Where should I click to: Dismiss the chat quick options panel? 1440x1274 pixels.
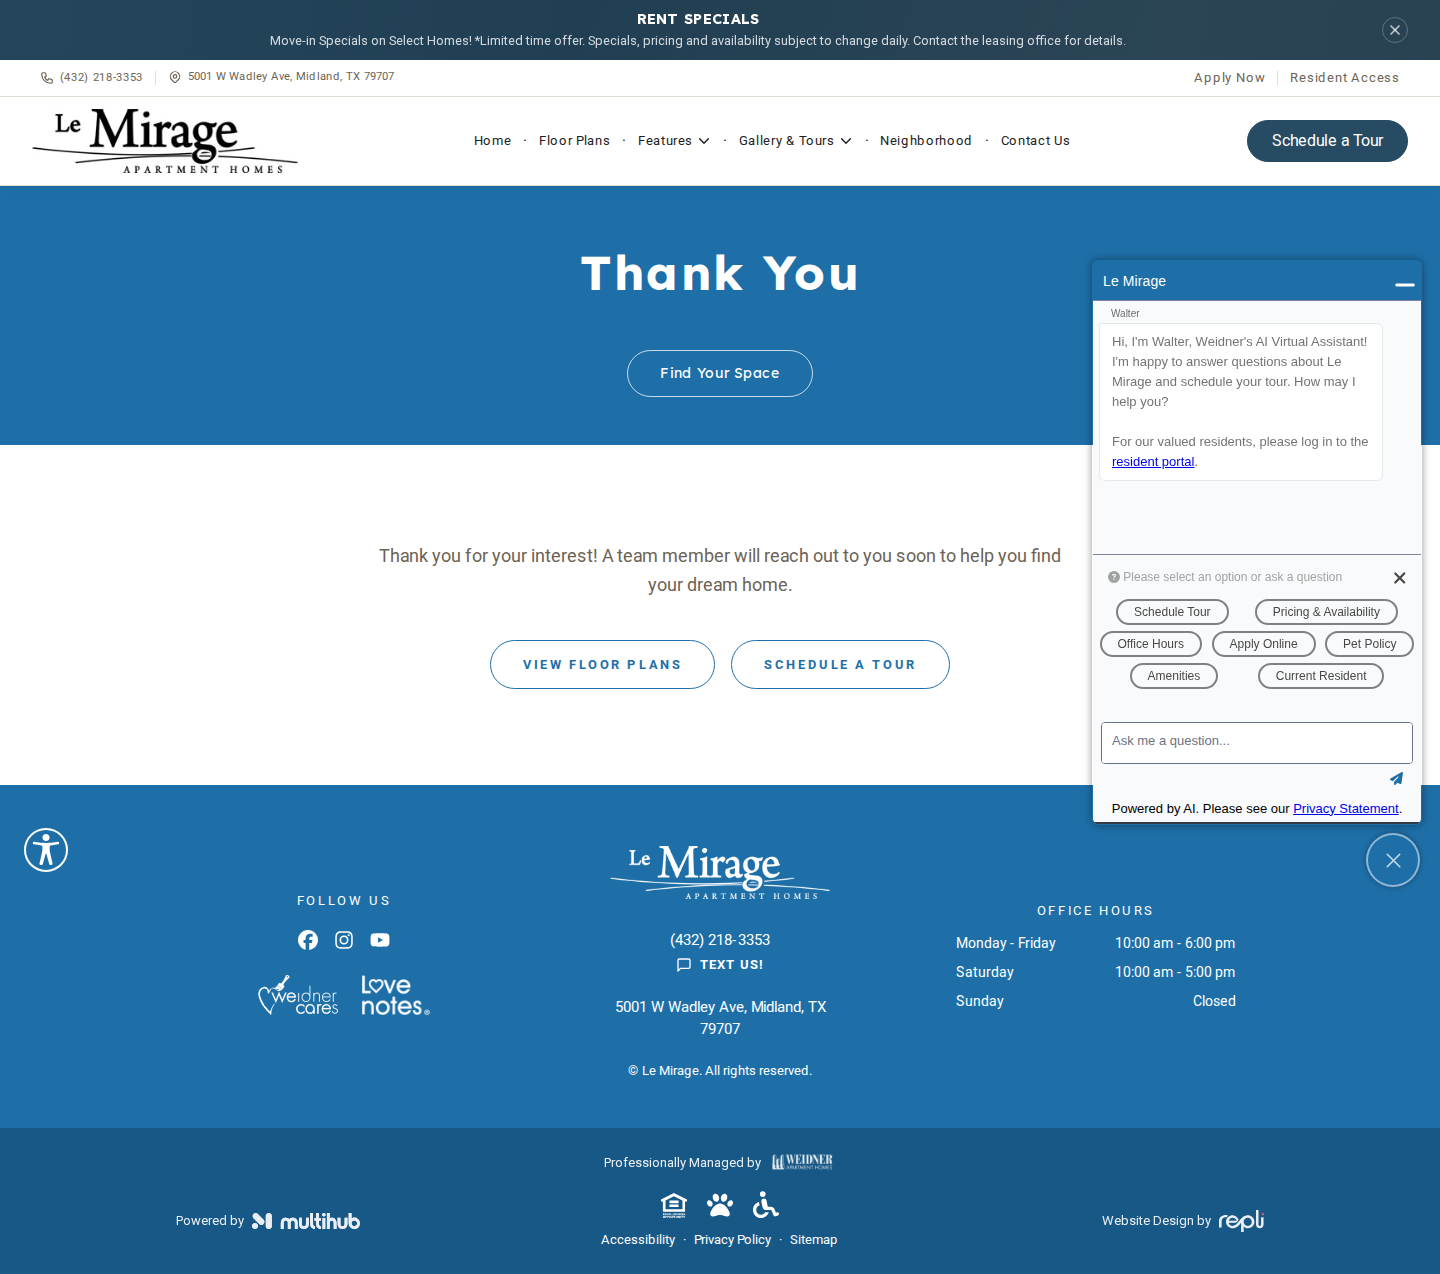tap(1399, 578)
